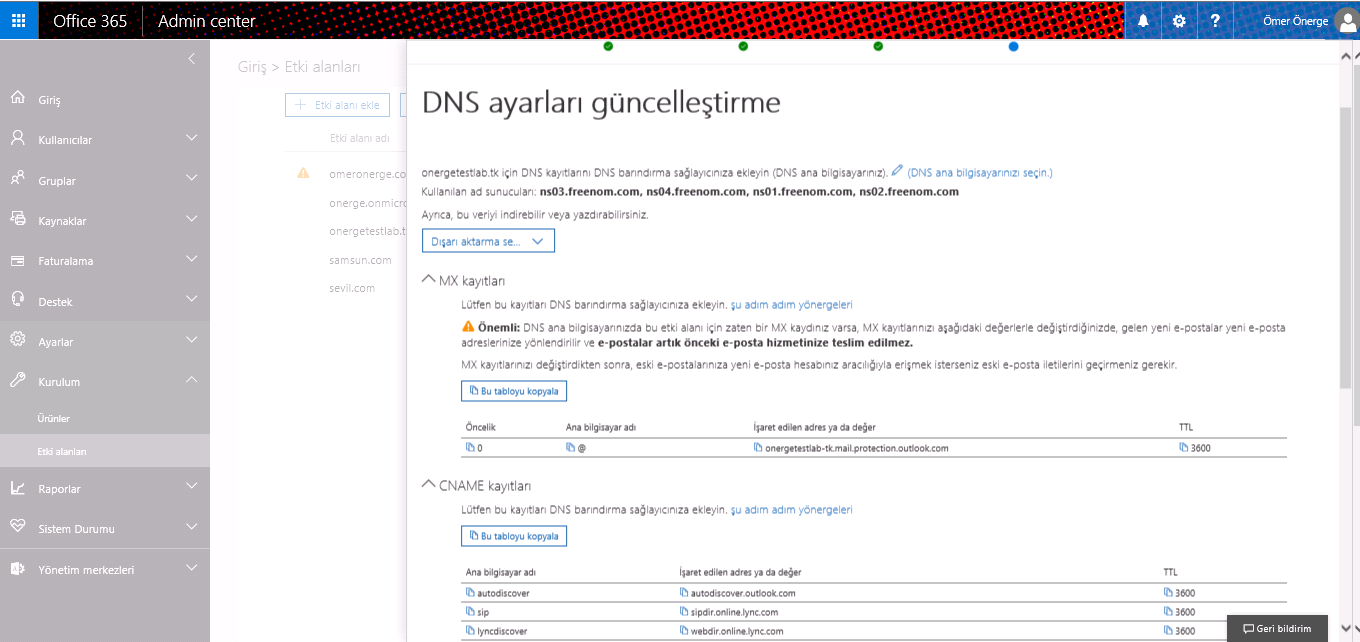This screenshot has width=1360, height=642.
Task: Copy the lyncdiscover host name
Action: (471, 630)
